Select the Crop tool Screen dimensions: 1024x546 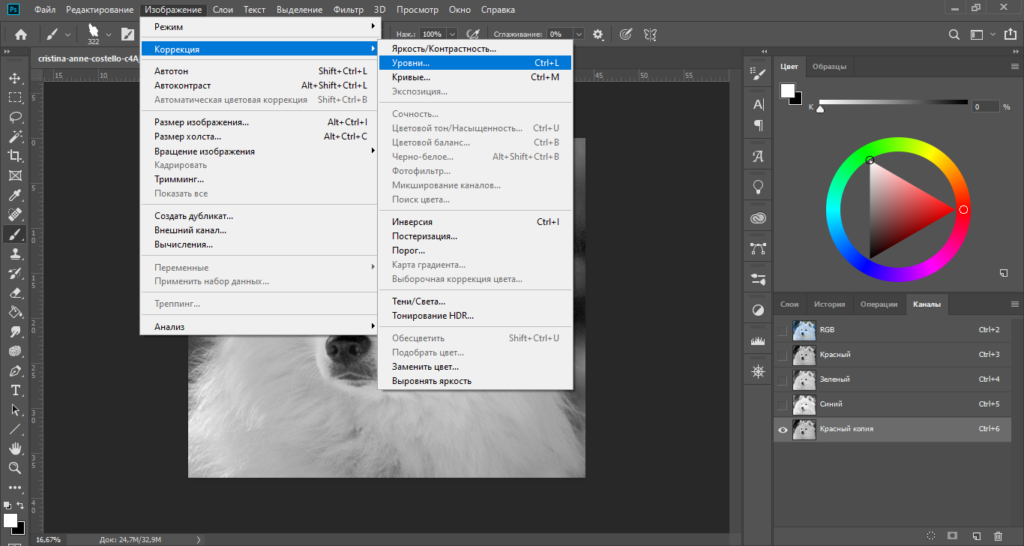coord(15,156)
